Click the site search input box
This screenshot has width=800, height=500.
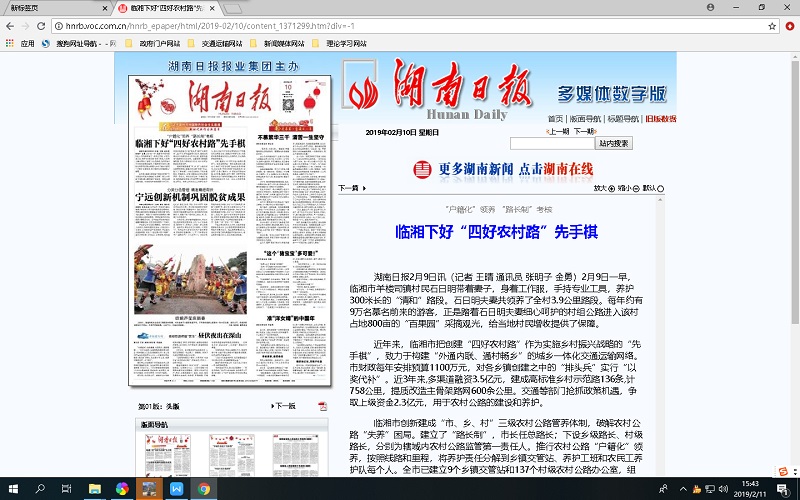(552, 143)
